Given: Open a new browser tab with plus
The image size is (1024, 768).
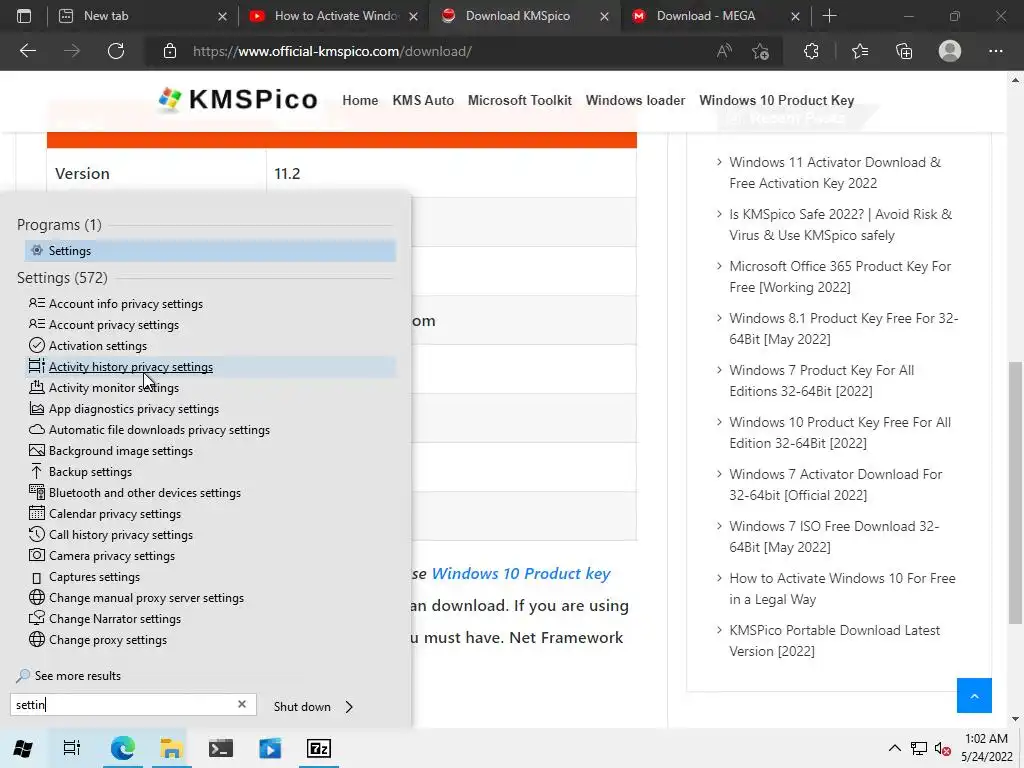Looking at the screenshot, I should (x=829, y=16).
